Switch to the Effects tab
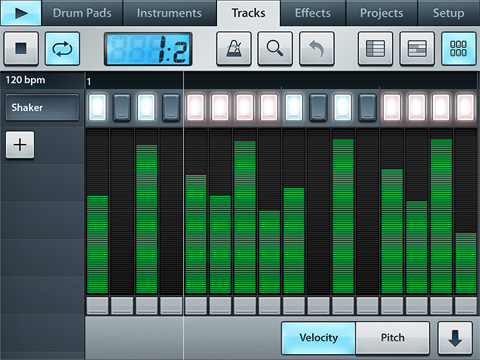Image resolution: width=480 pixels, height=360 pixels. coord(313,13)
